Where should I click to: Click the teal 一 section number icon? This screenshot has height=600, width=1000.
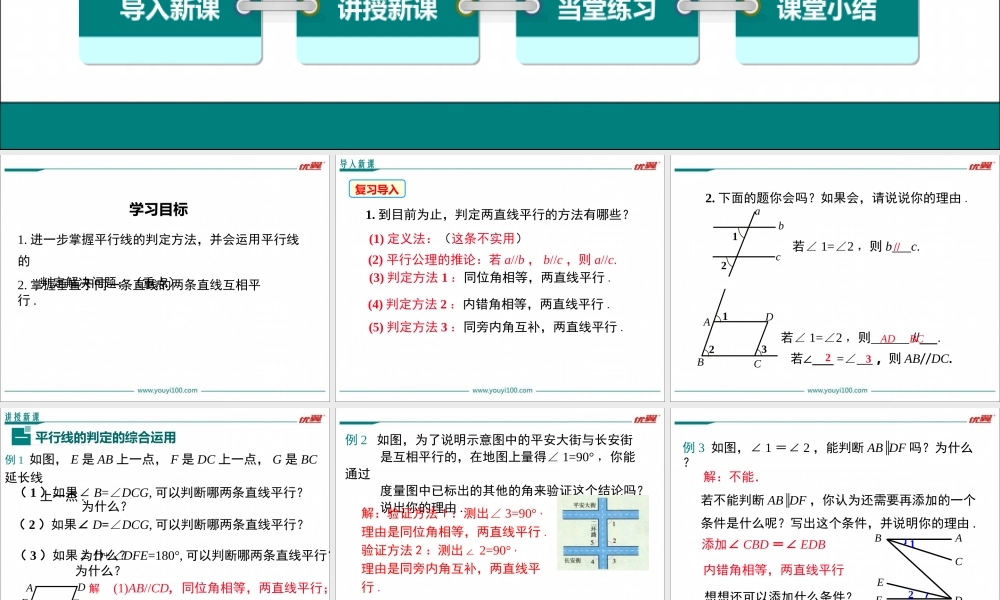[19, 437]
